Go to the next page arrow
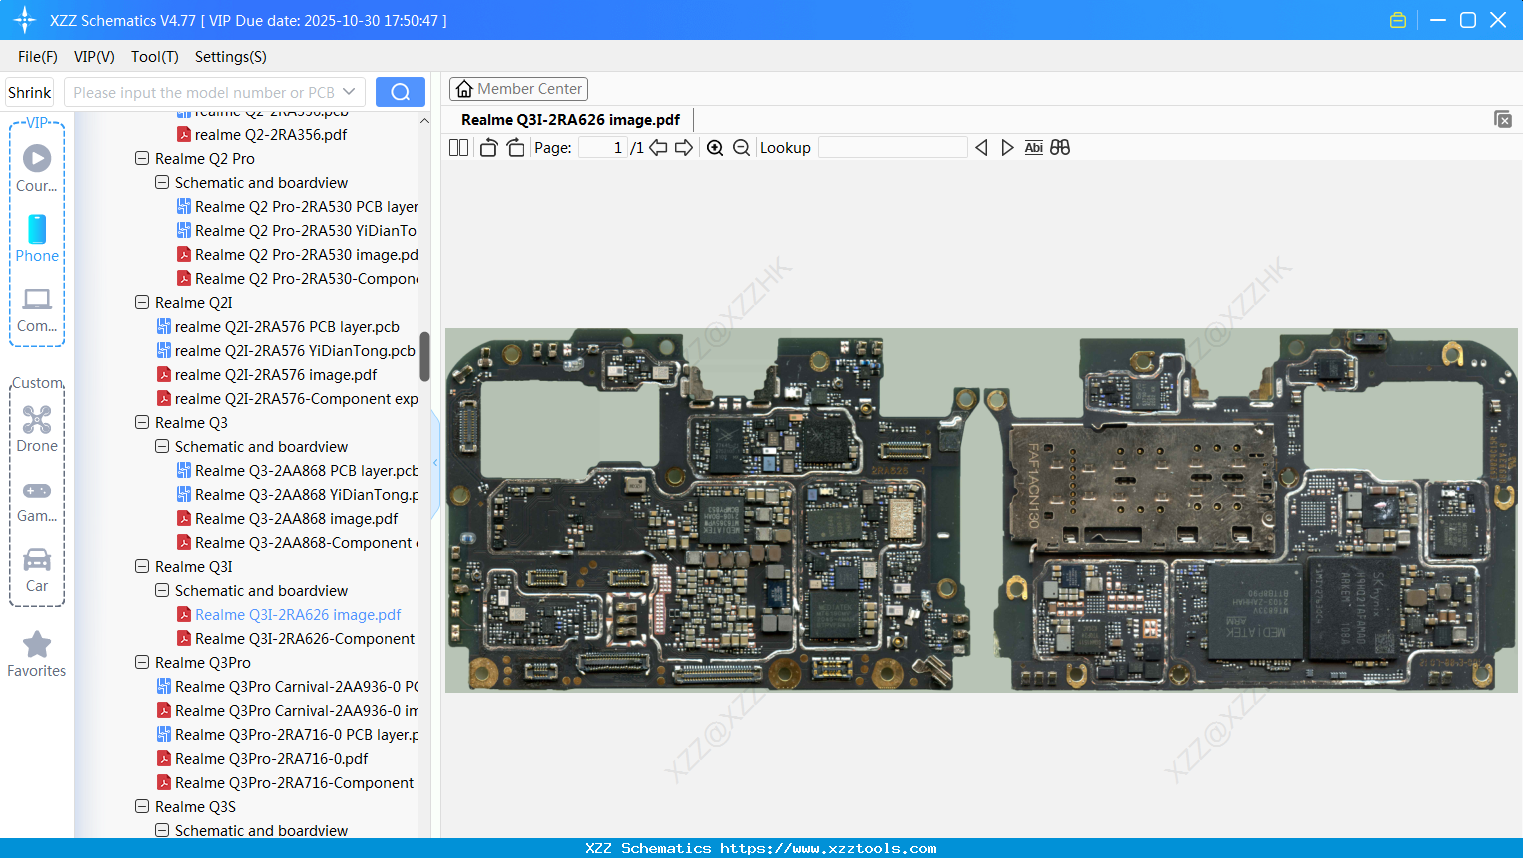 [684, 148]
